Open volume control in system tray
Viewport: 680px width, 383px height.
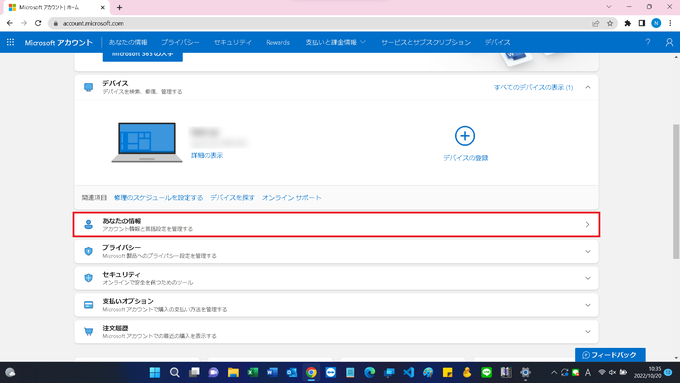click(612, 372)
